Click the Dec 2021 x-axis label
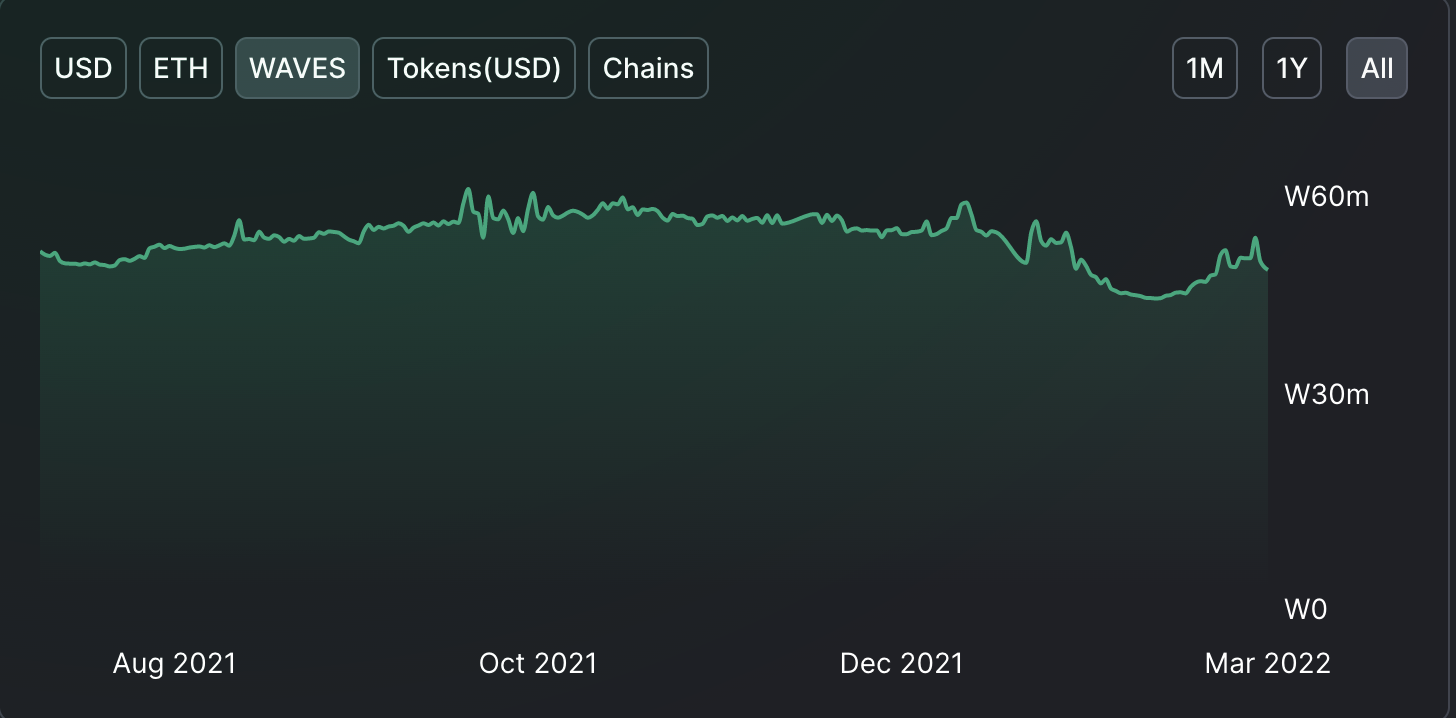Viewport: 1456px width, 718px height. coord(901,663)
